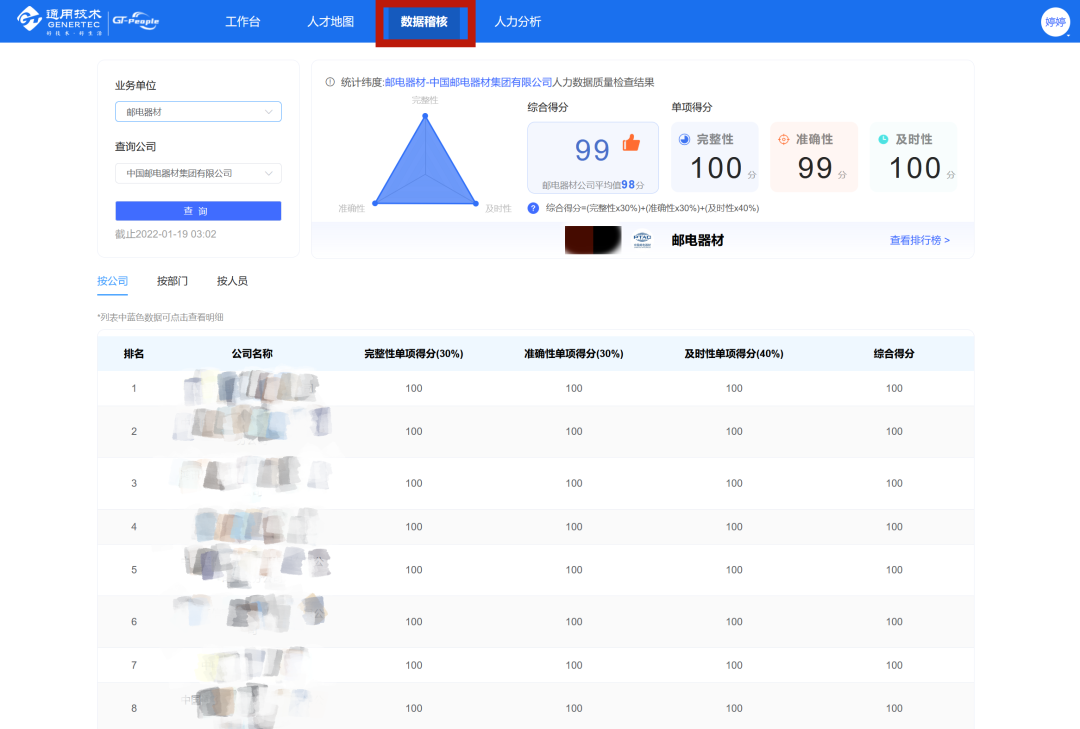Click the Genertec logo in the header
Screen dimensions: 1080x729
[x=59, y=21]
